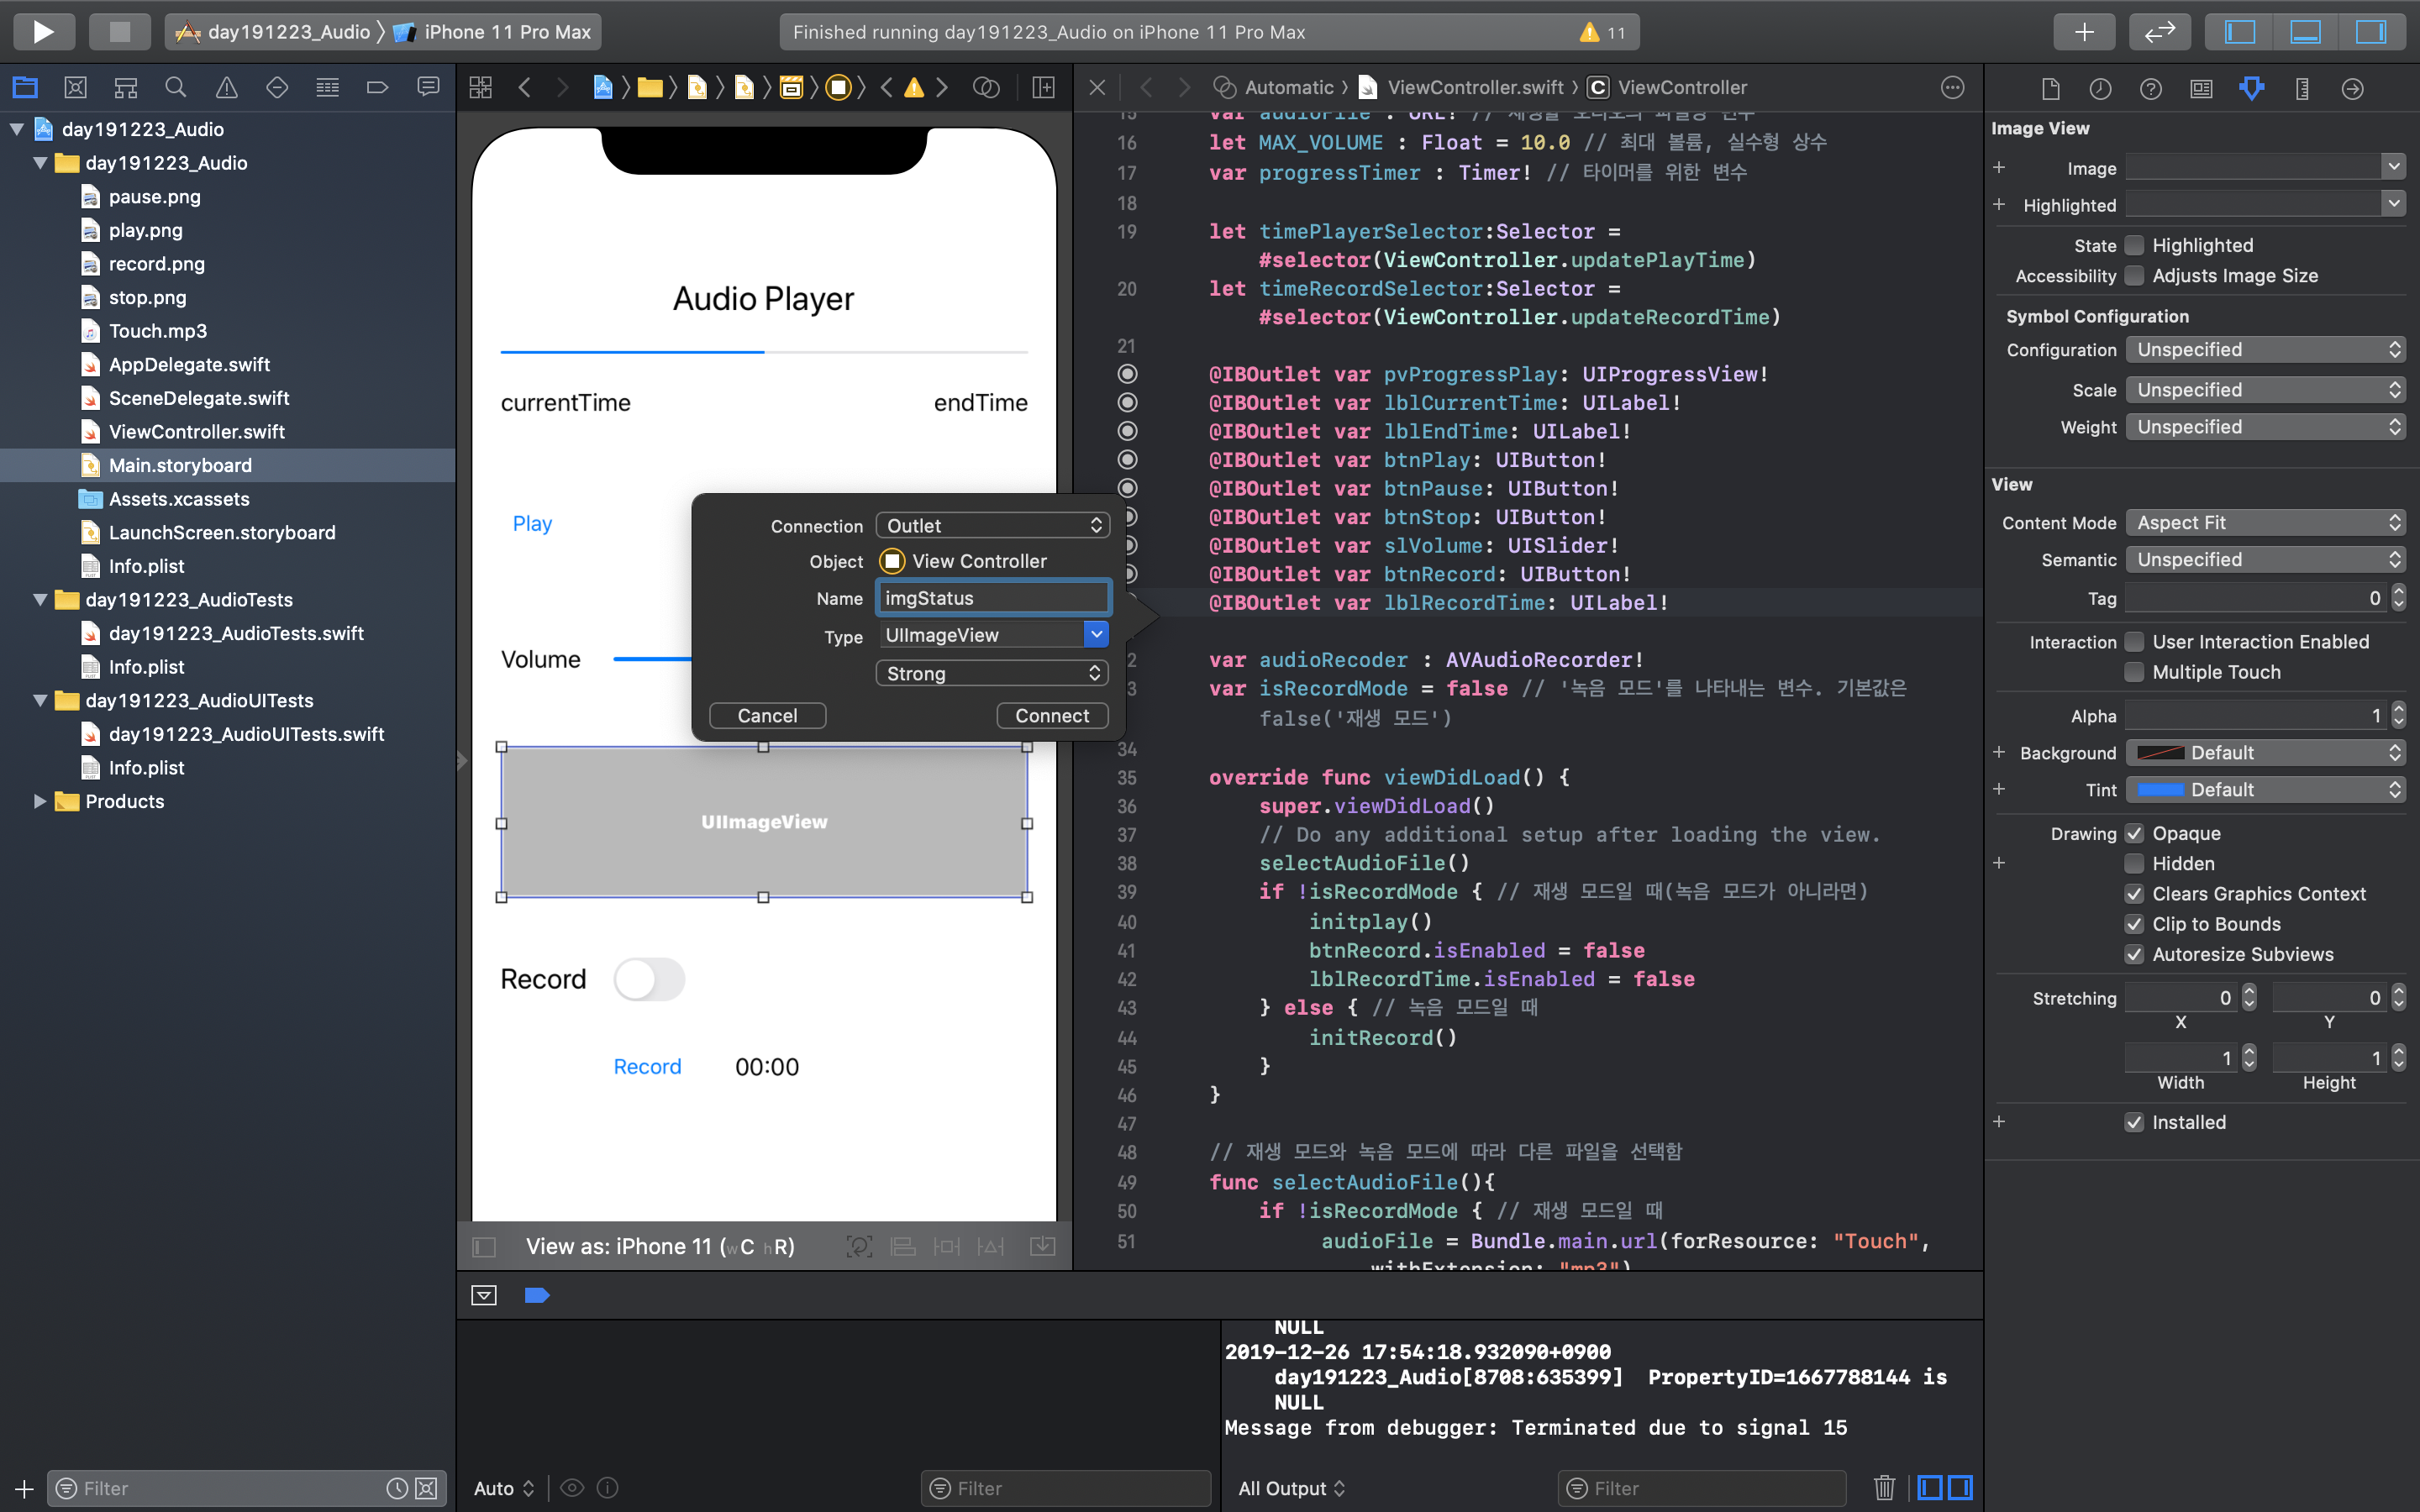This screenshot has height=1512, width=2420.
Task: Open the Size inspector ruler icon
Action: coord(2302,88)
